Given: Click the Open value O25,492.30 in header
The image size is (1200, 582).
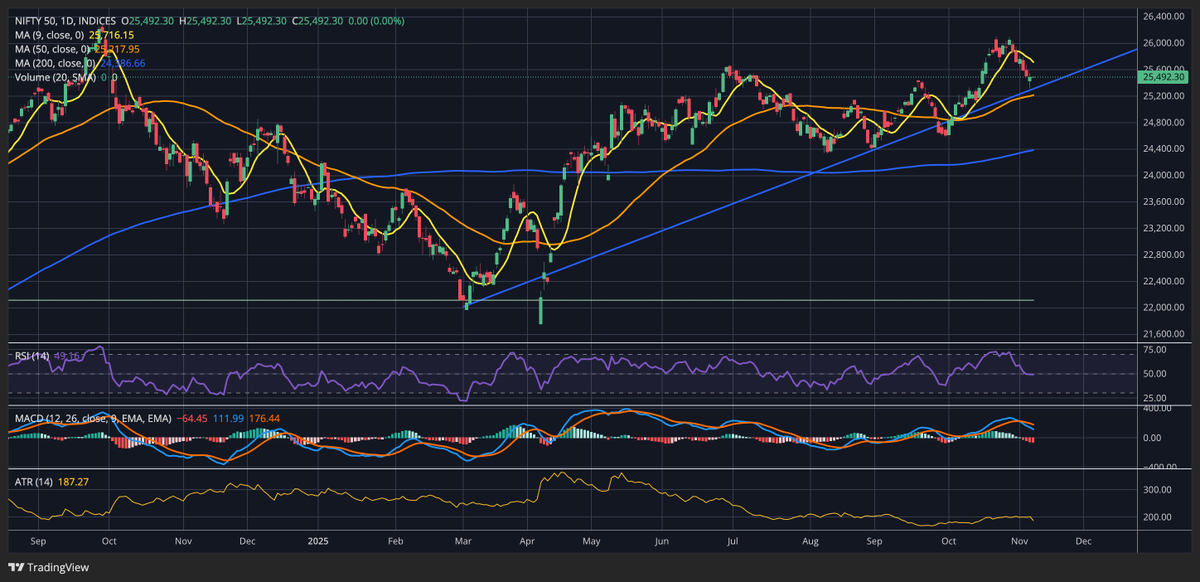Looking at the screenshot, I should (148, 20).
